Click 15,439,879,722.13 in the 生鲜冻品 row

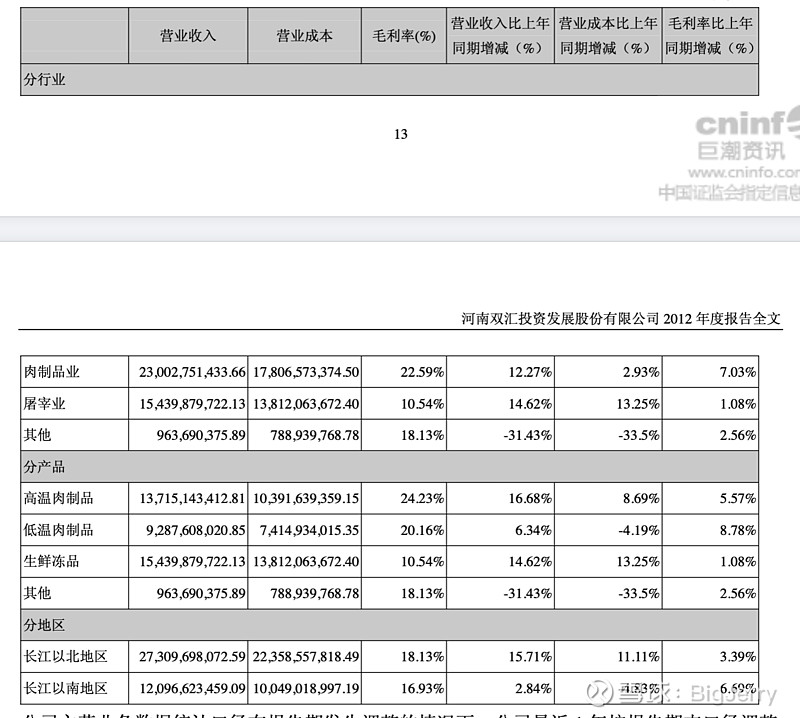[x=192, y=561]
